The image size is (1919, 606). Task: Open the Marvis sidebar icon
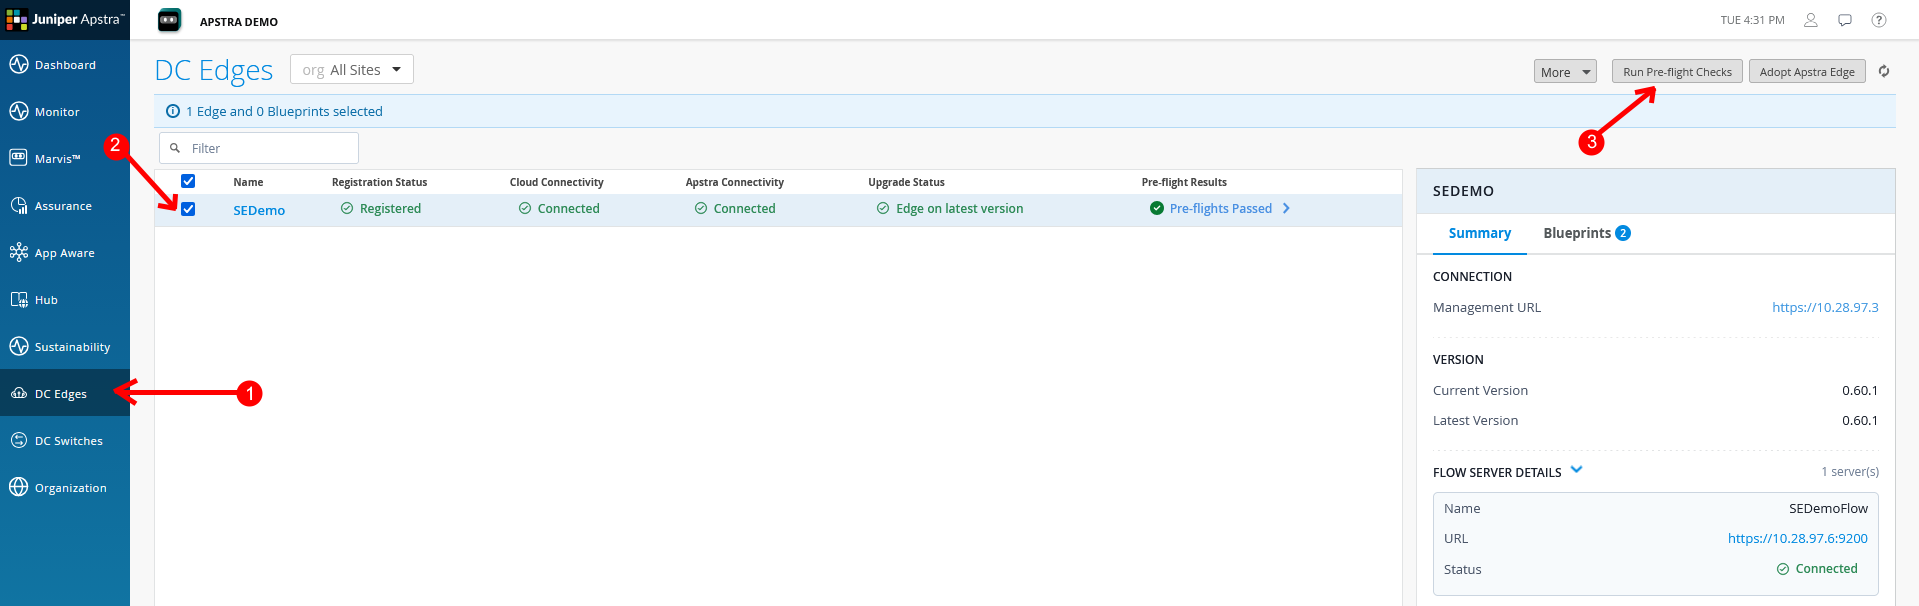pyautogui.click(x=18, y=158)
